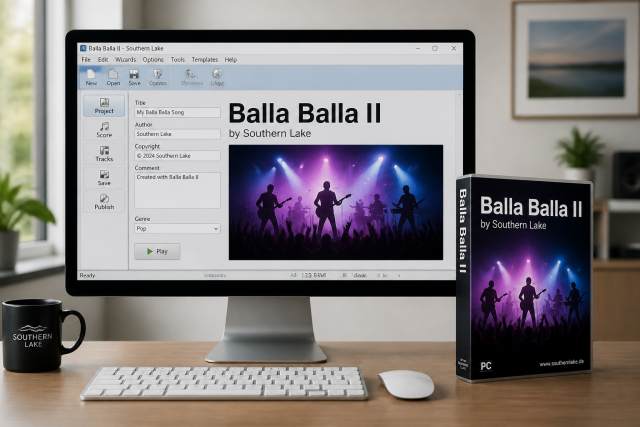The height and width of the screenshot is (427, 640).
Task: Click the Save floppy disk toolbar icon
Action: click(134, 77)
